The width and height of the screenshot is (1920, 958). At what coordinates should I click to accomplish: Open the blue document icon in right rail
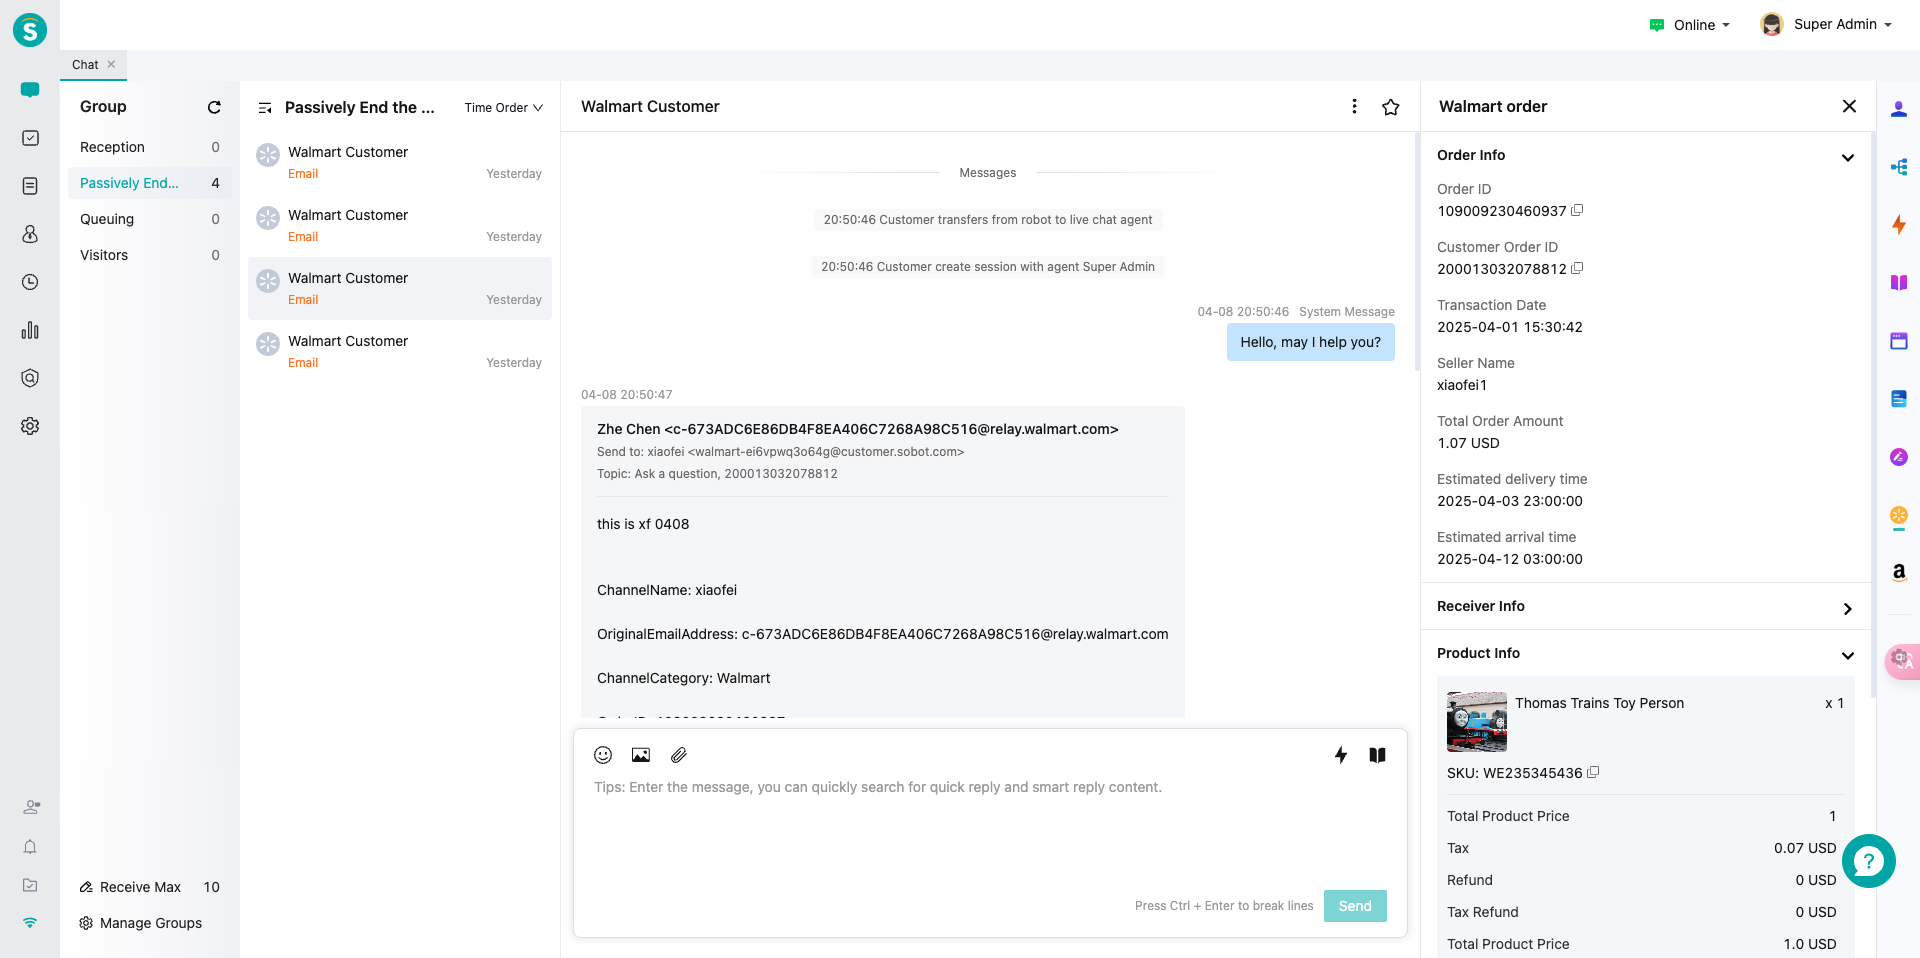pyautogui.click(x=1899, y=399)
